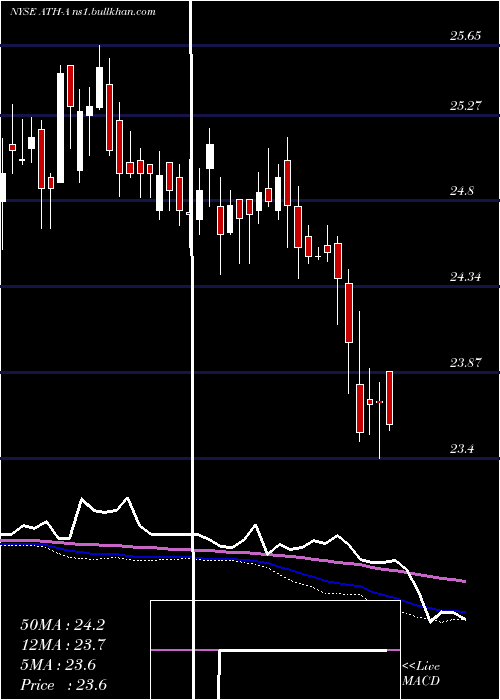Click the 24.34 price level label
The width and height of the screenshot is (500, 700).
[466, 277]
